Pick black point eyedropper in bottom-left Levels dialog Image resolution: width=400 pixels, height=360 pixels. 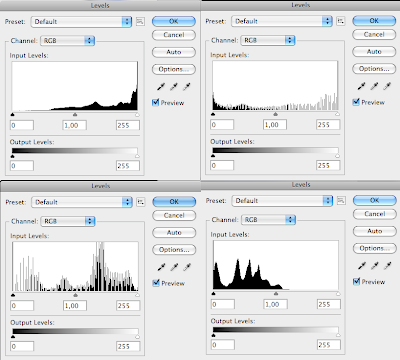click(x=162, y=267)
